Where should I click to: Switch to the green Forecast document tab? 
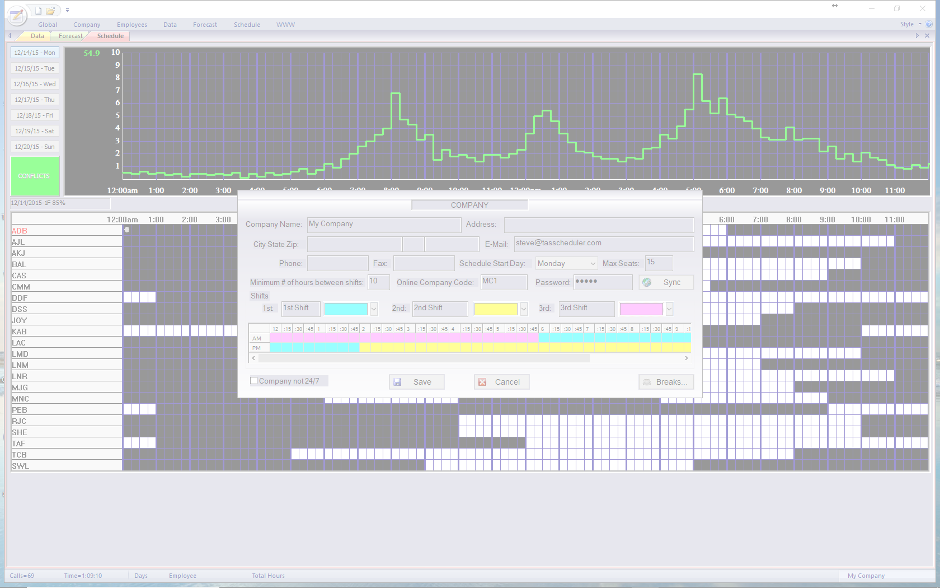click(70, 36)
